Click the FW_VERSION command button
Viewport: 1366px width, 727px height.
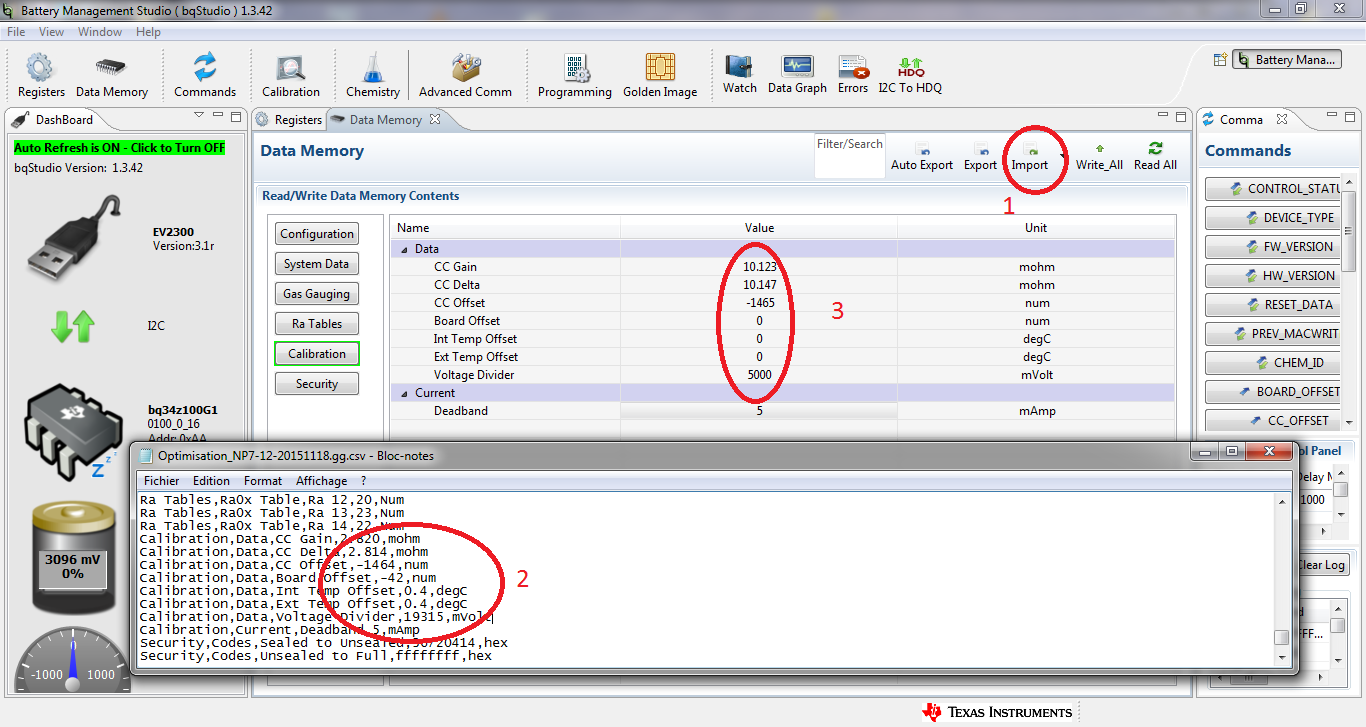tap(1273, 246)
